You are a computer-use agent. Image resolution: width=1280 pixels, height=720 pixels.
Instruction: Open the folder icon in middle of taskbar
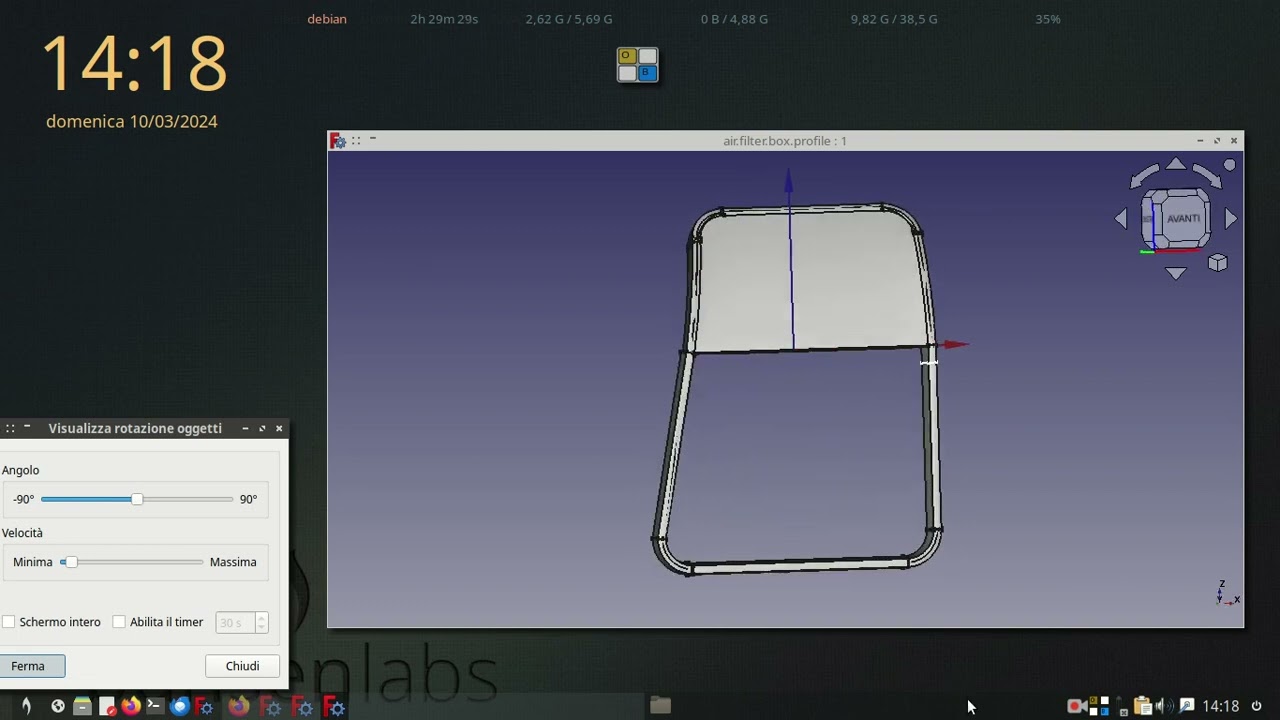click(660, 705)
